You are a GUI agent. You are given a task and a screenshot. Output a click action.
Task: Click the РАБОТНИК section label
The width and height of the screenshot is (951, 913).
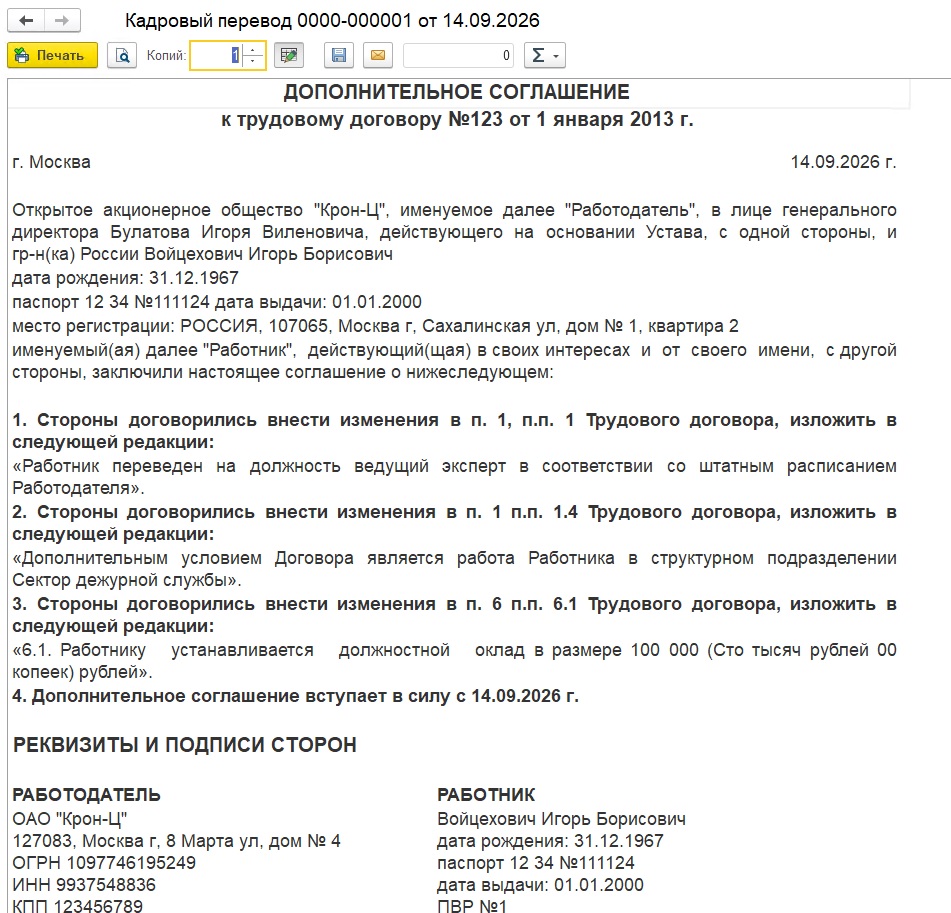(486, 794)
